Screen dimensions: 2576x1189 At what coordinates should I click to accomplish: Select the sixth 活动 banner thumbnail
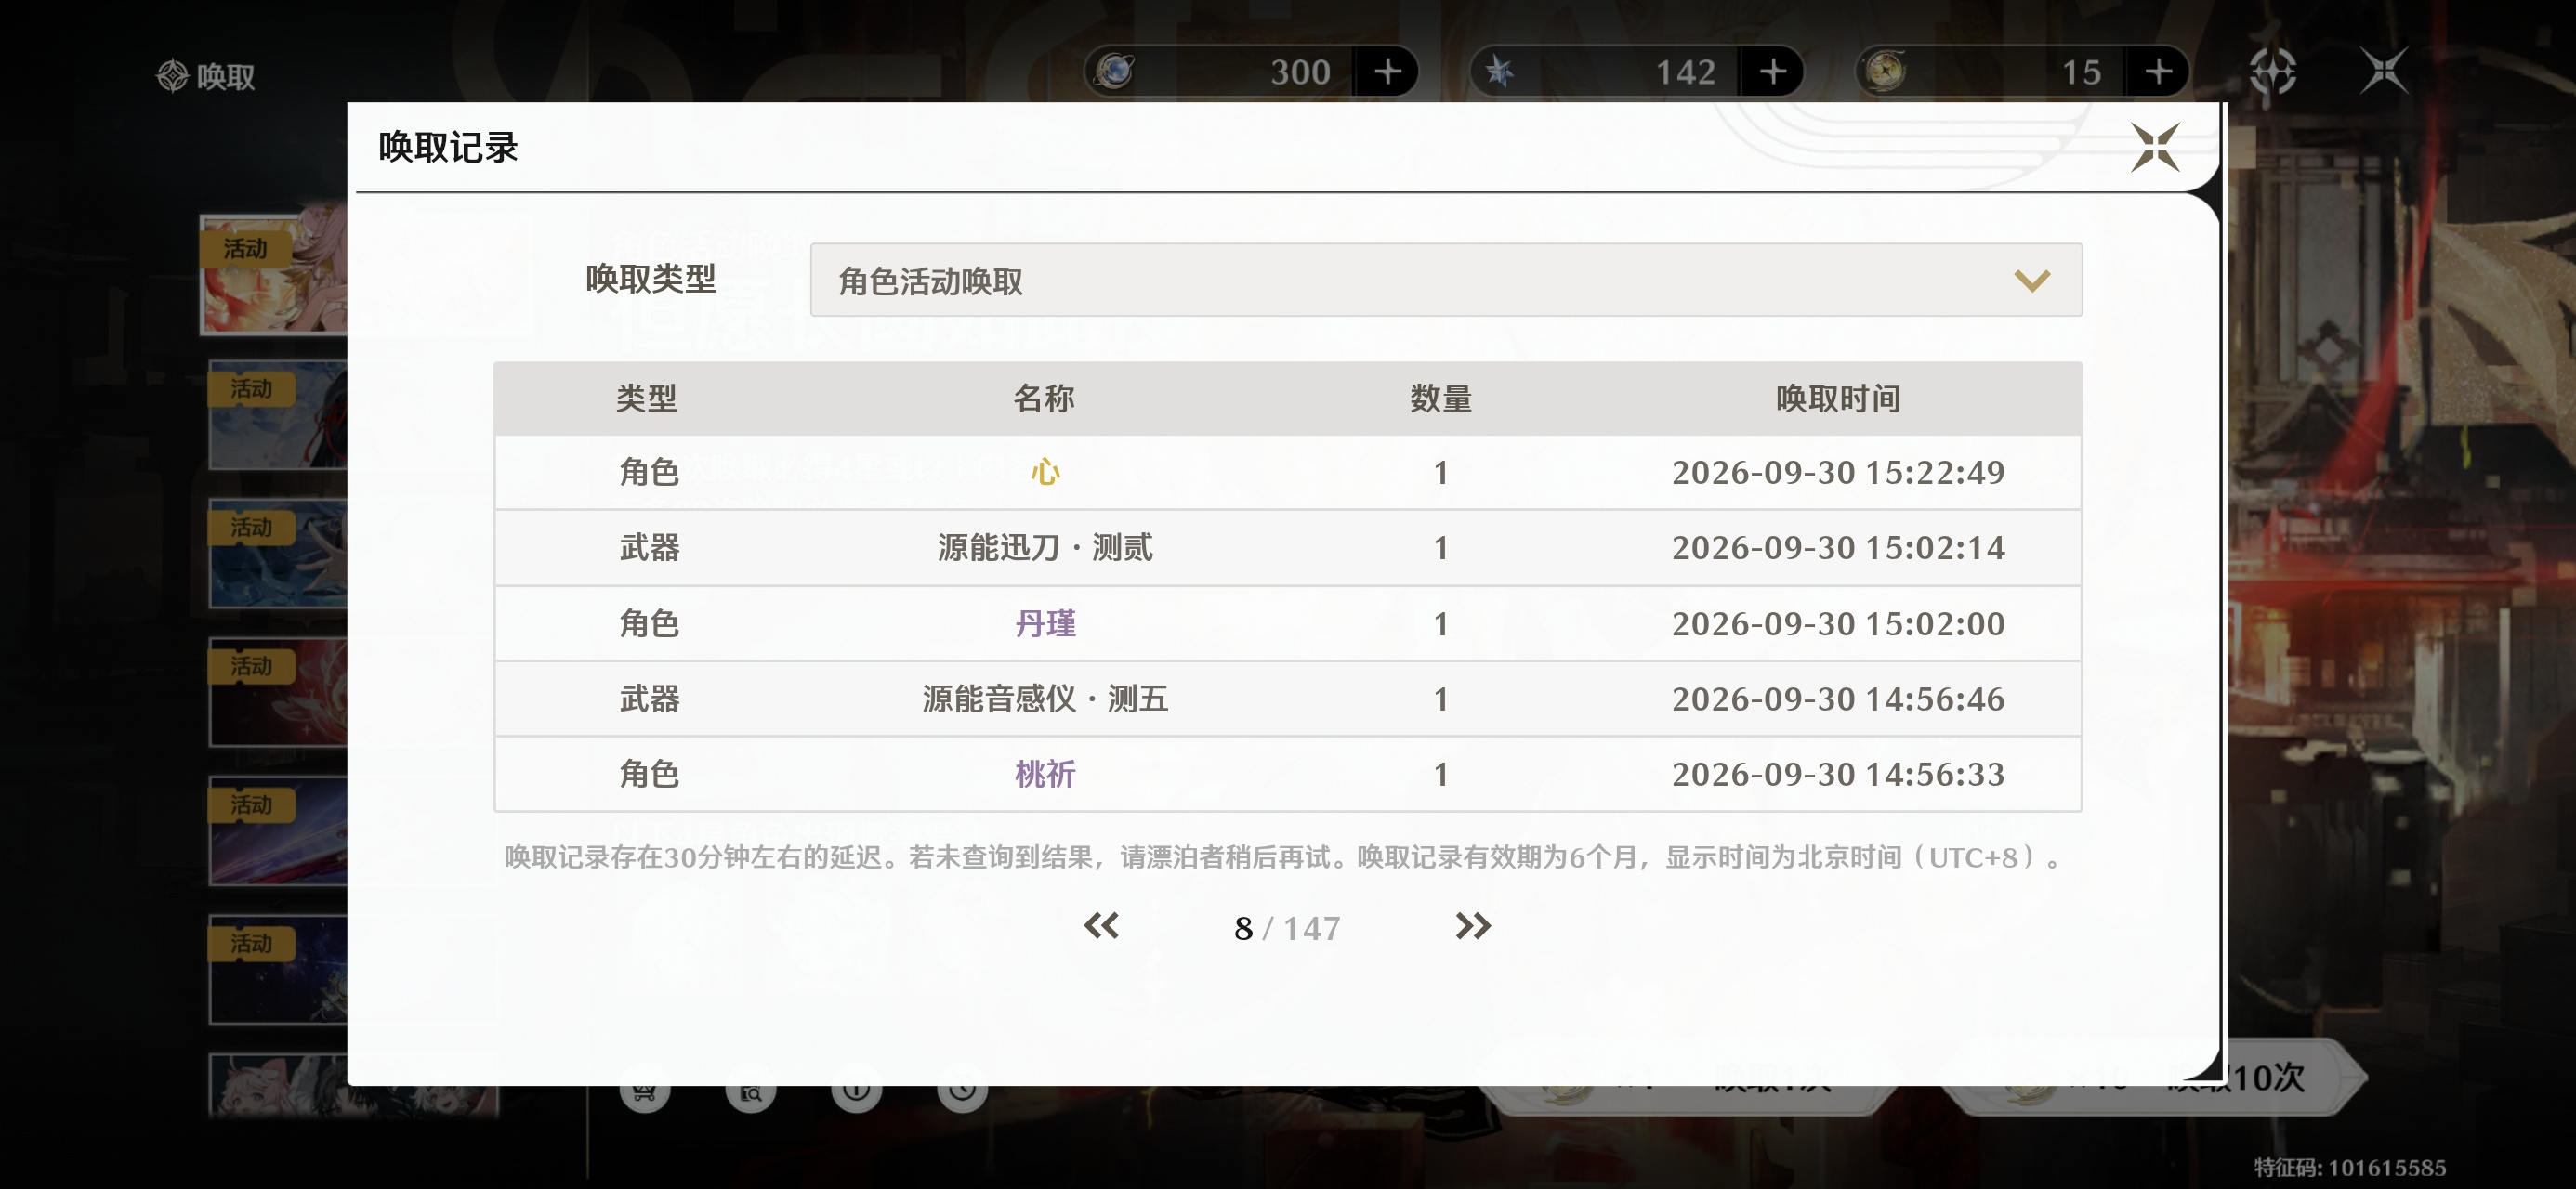point(278,970)
